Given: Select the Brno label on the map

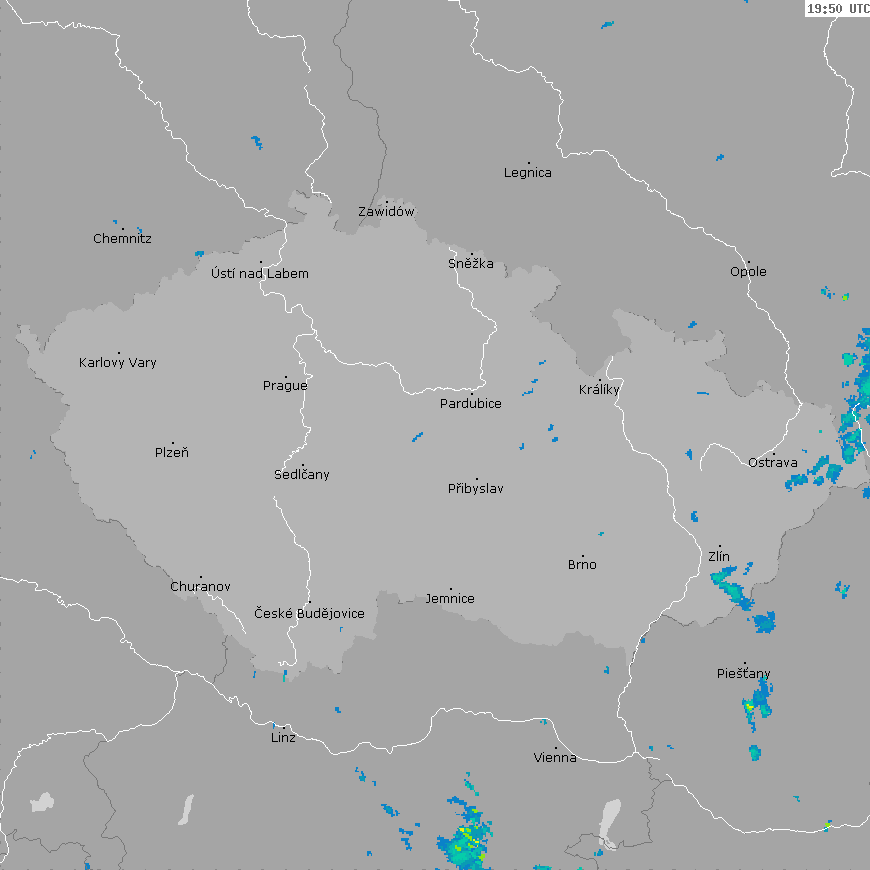Looking at the screenshot, I should tap(582, 565).
